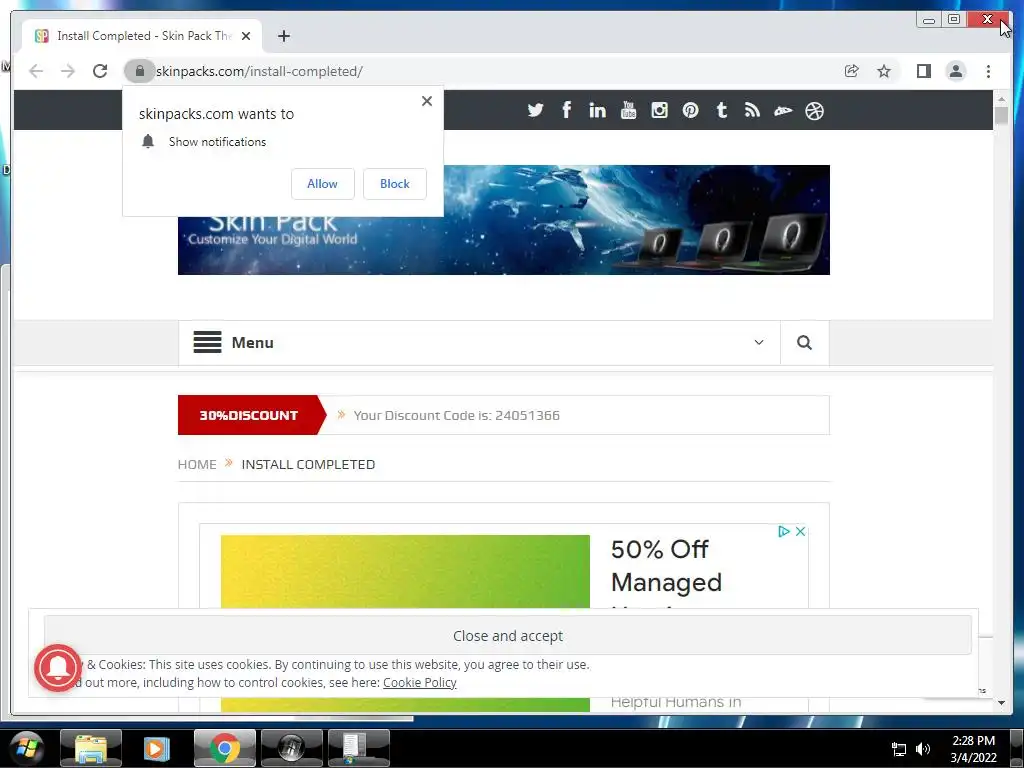1024x768 pixels.
Task: Open Windows Media Player taskbar icon
Action: 156,748
